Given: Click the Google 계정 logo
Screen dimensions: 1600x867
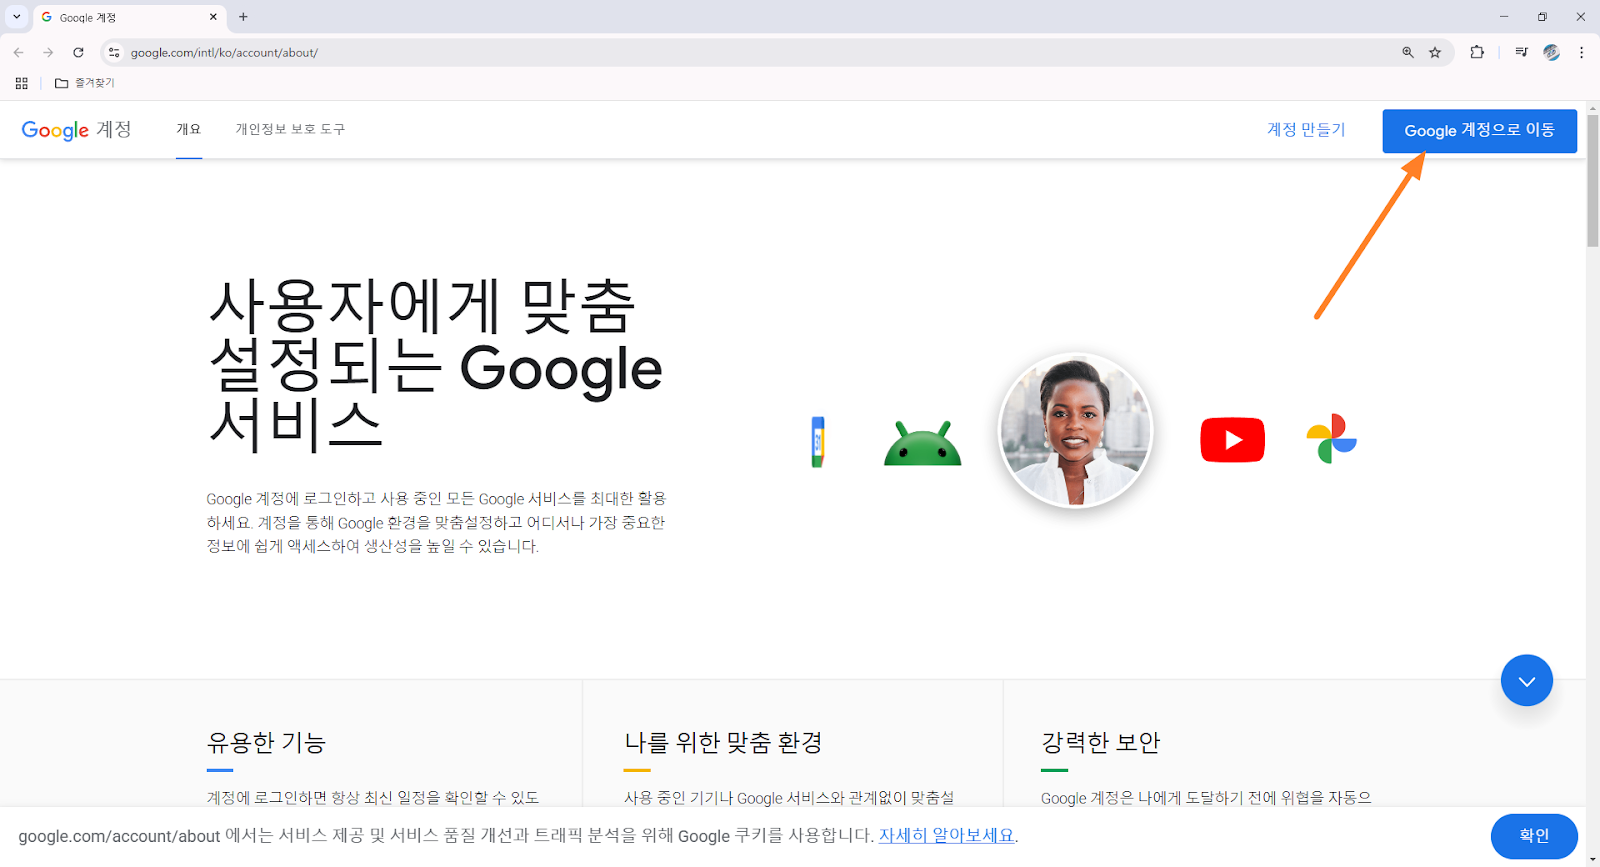Looking at the screenshot, I should pyautogui.click(x=76, y=130).
